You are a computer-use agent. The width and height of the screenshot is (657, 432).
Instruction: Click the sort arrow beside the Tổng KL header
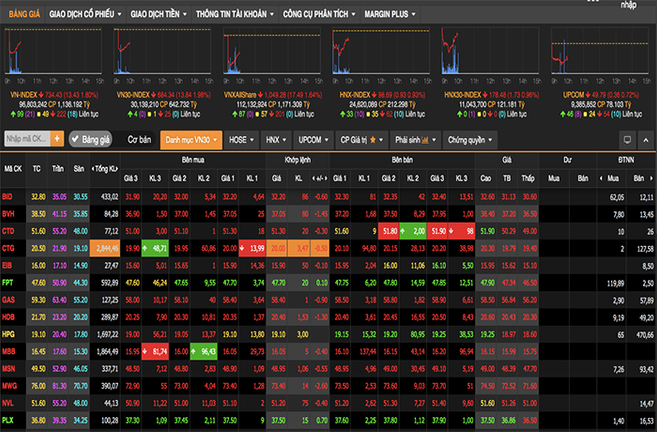pyautogui.click(x=93, y=168)
